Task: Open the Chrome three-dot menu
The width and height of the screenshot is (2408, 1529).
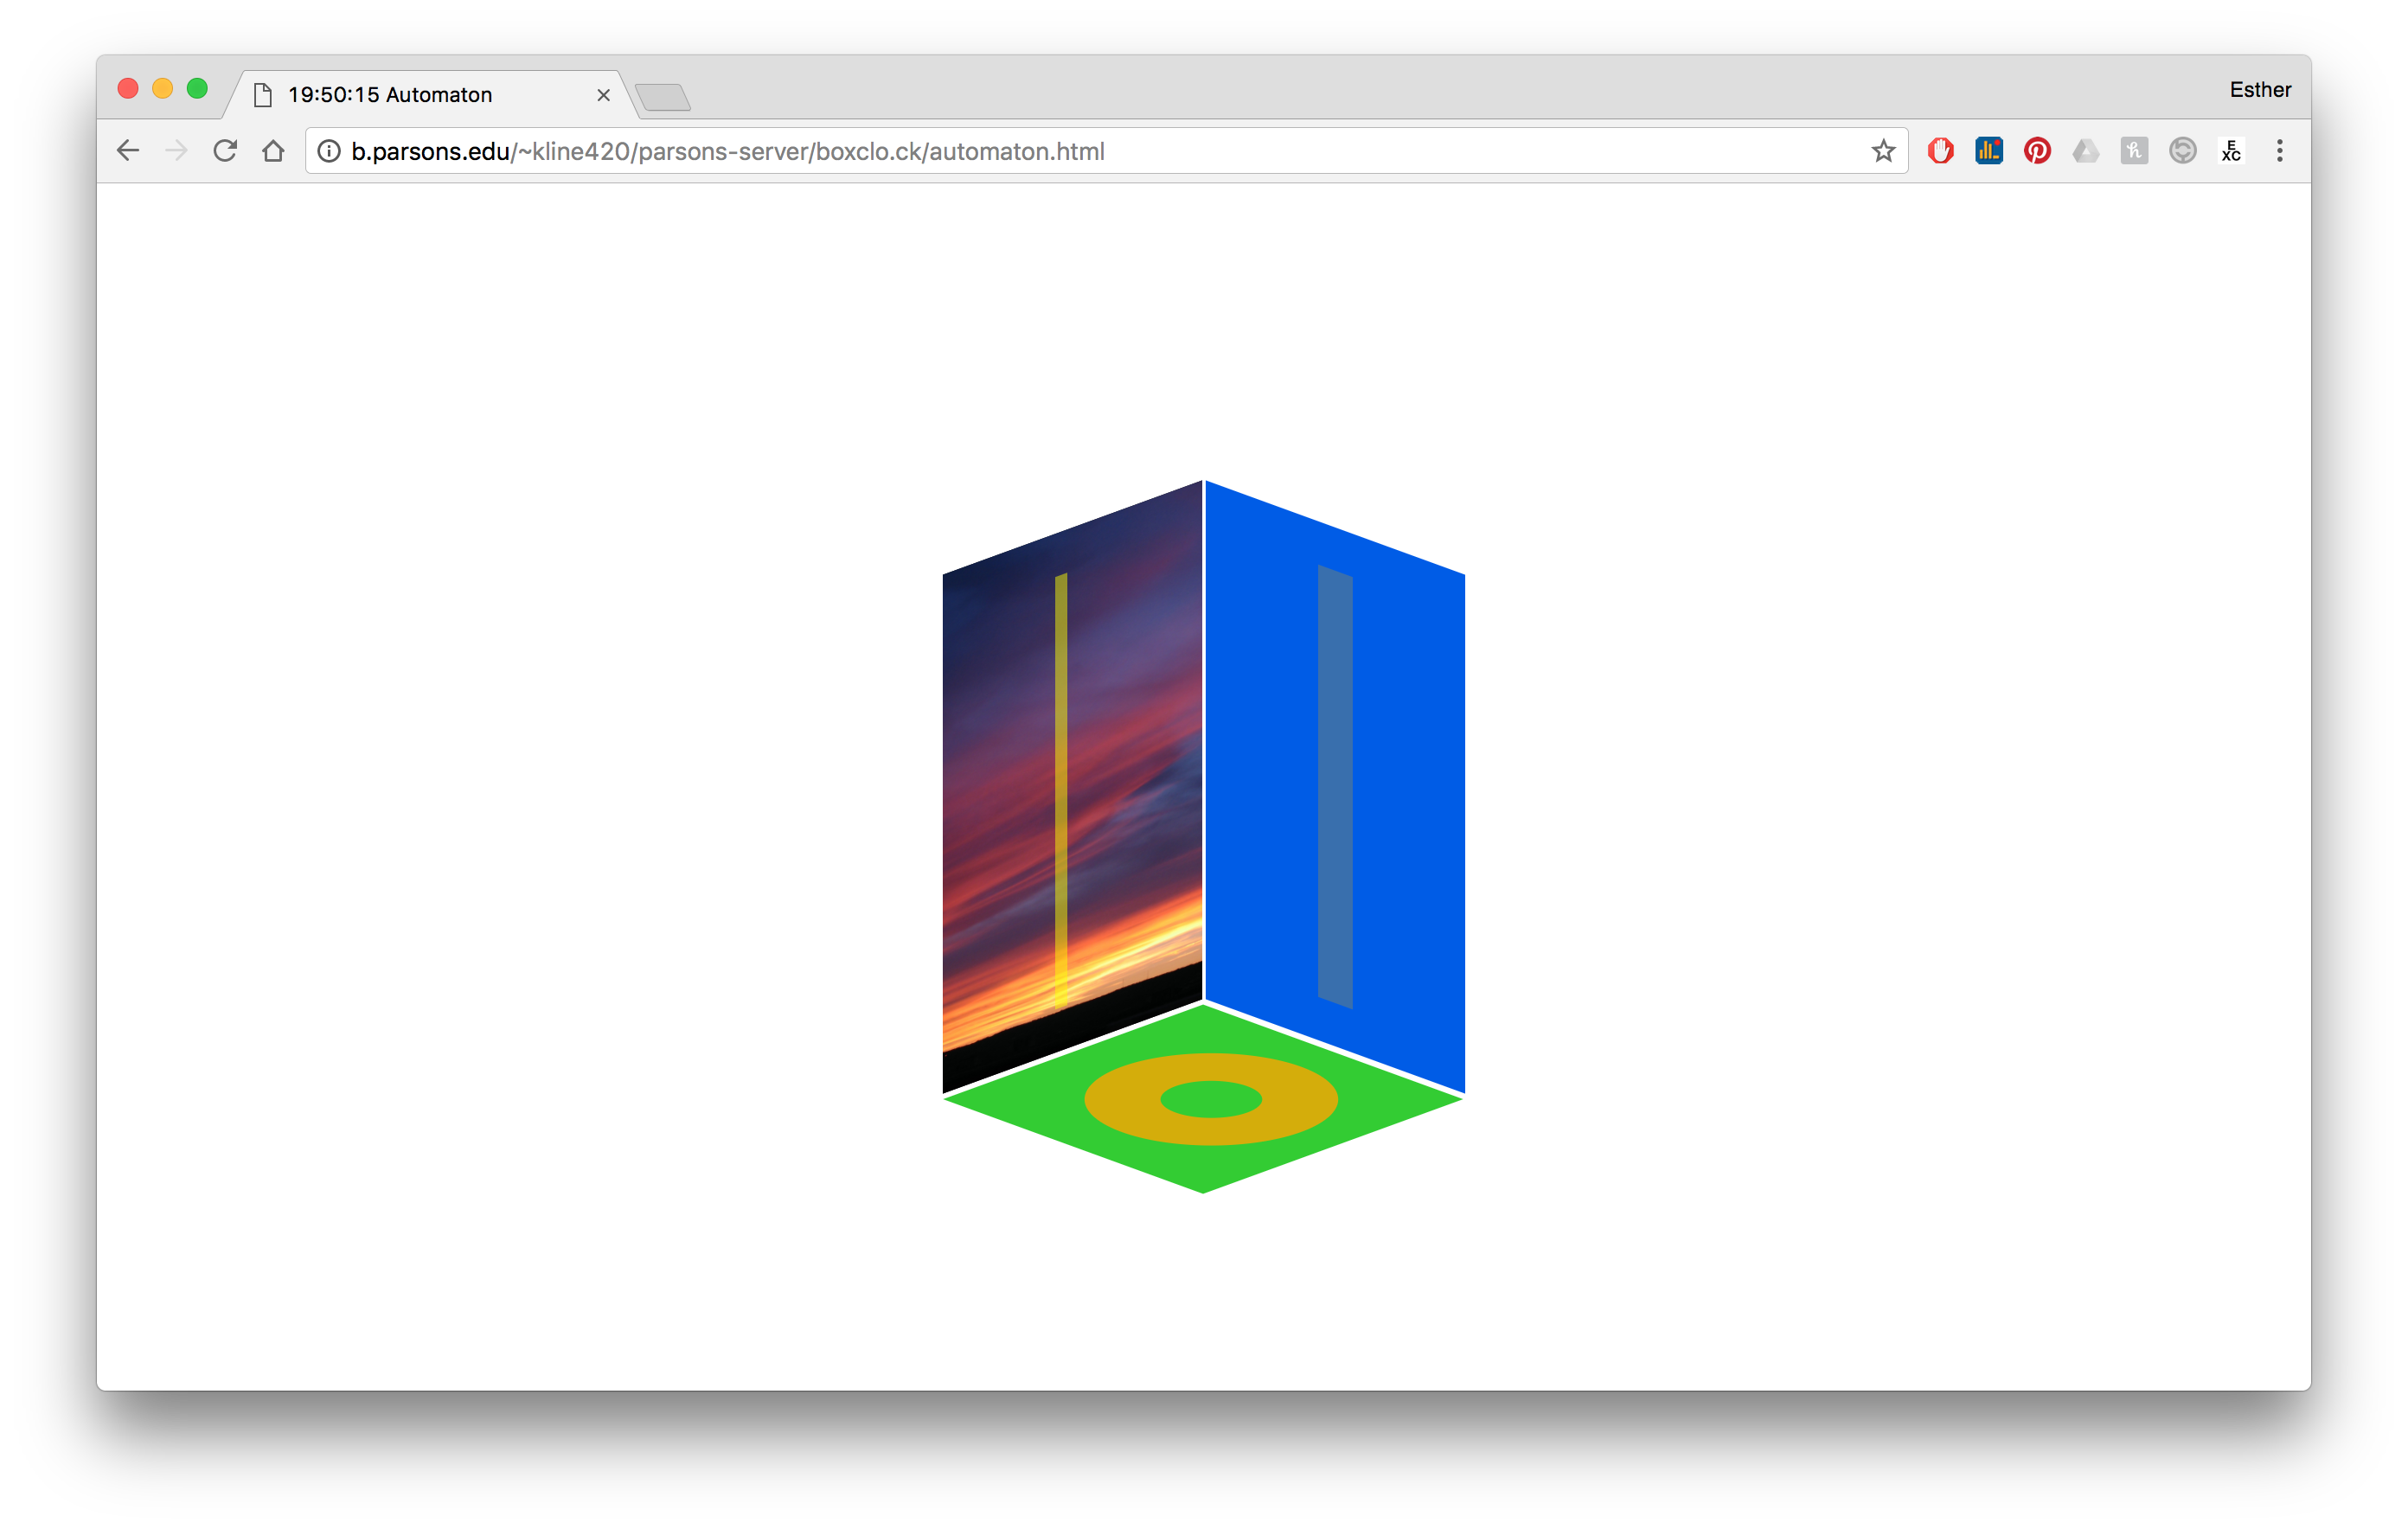Action: click(x=2280, y=151)
